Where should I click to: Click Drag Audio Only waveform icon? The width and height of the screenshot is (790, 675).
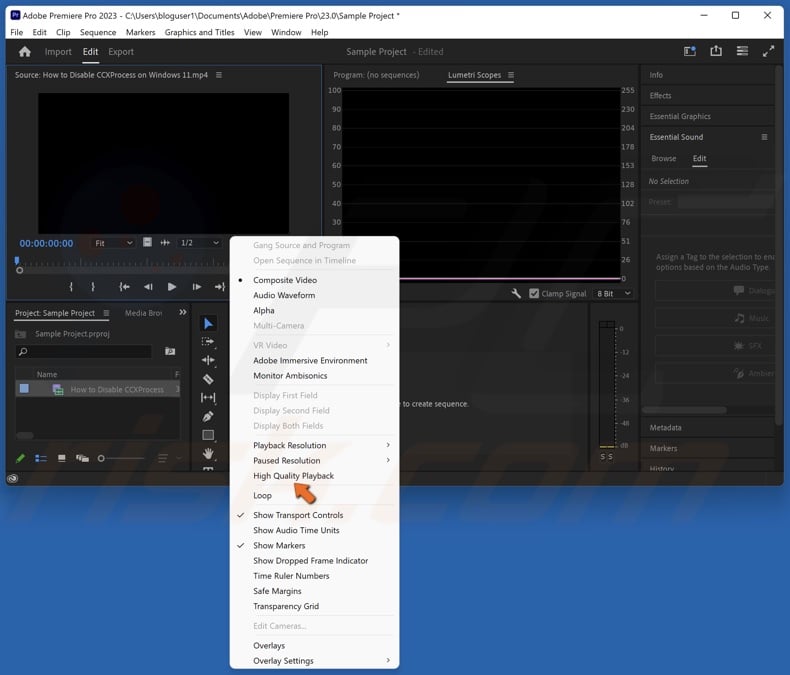(165, 242)
